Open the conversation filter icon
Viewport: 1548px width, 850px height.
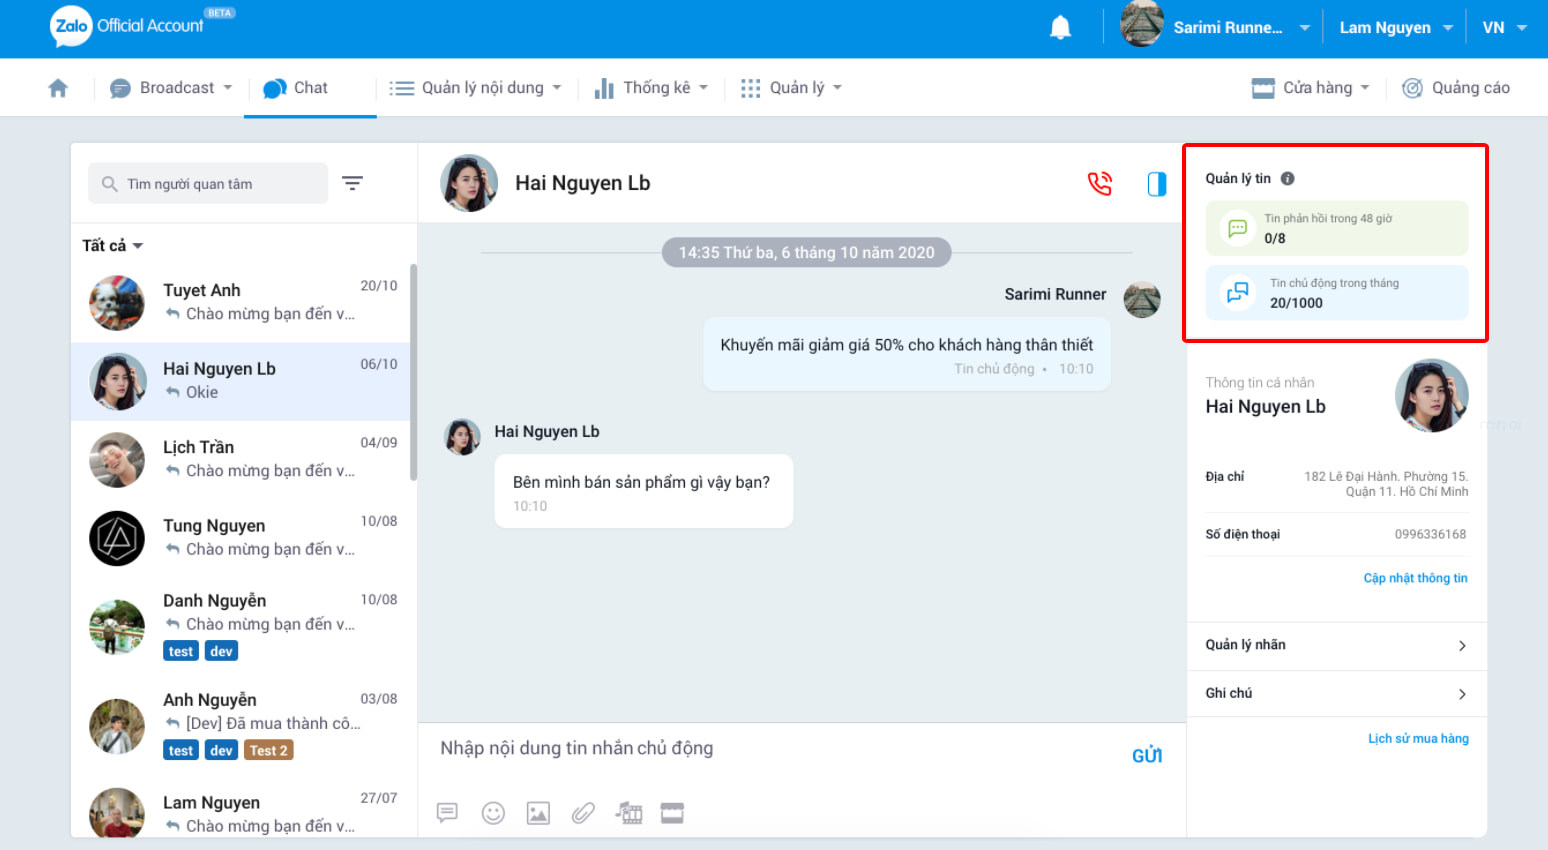pyautogui.click(x=352, y=183)
